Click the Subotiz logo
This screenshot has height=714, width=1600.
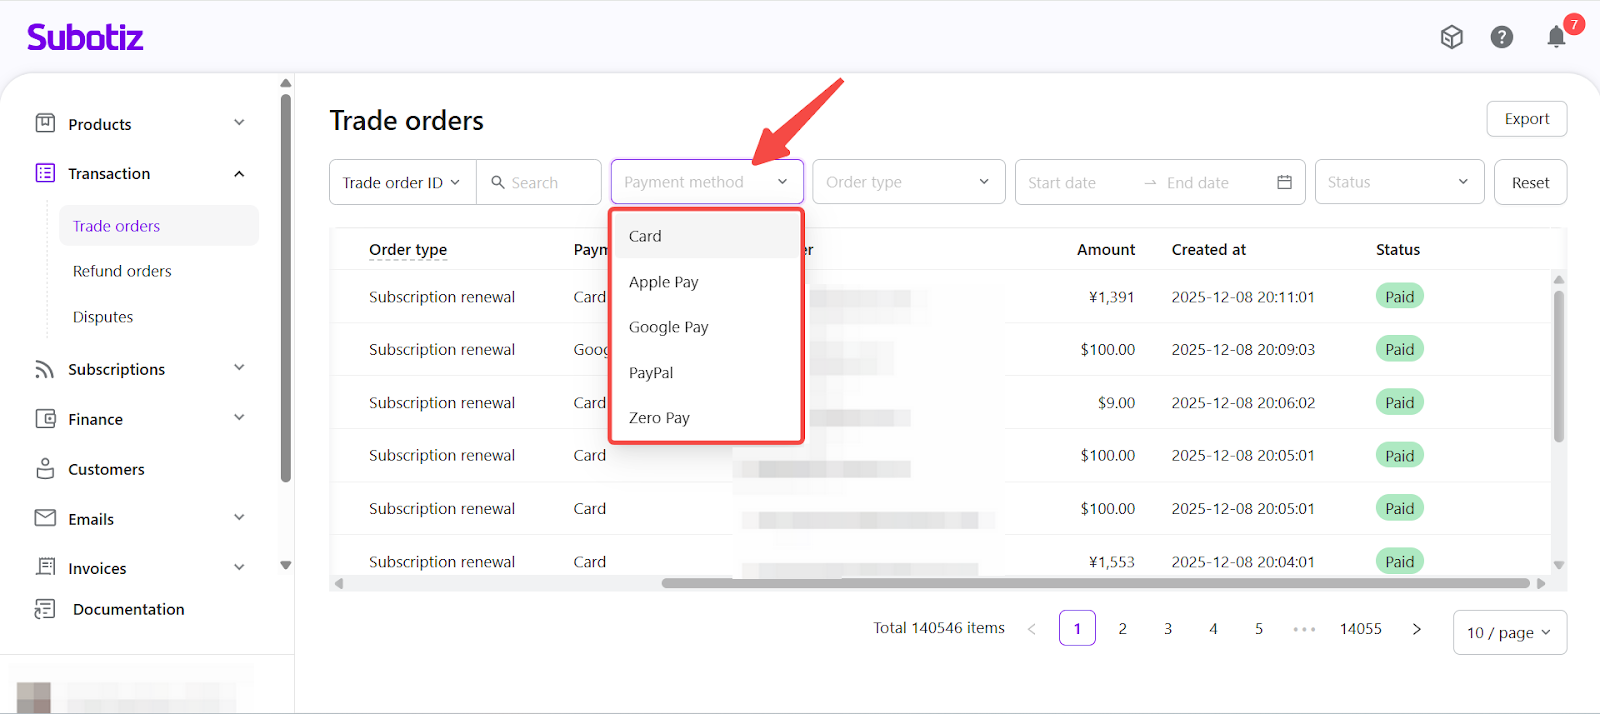pyautogui.click(x=85, y=38)
